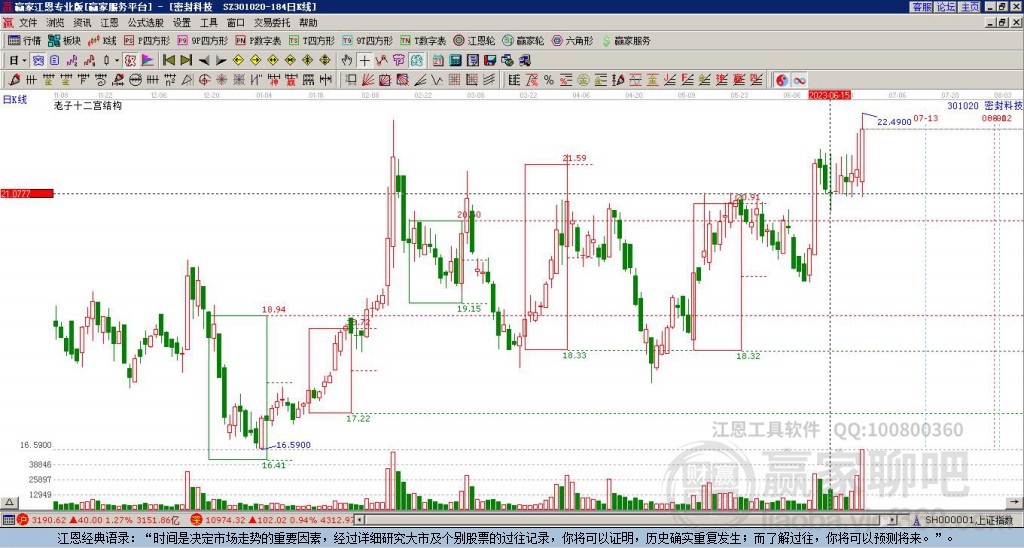Image resolution: width=1024 pixels, height=548 pixels.
Task: Open the 设置 menu
Action: [182, 23]
